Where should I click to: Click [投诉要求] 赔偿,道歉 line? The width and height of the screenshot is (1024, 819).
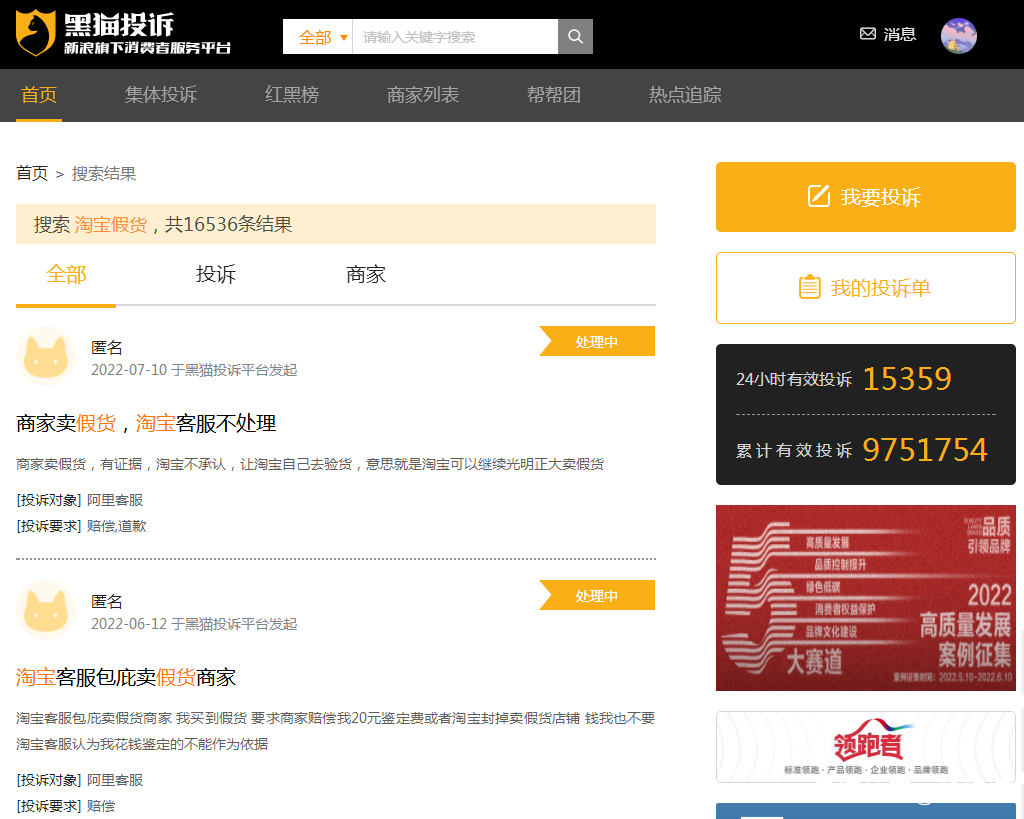click(82, 526)
